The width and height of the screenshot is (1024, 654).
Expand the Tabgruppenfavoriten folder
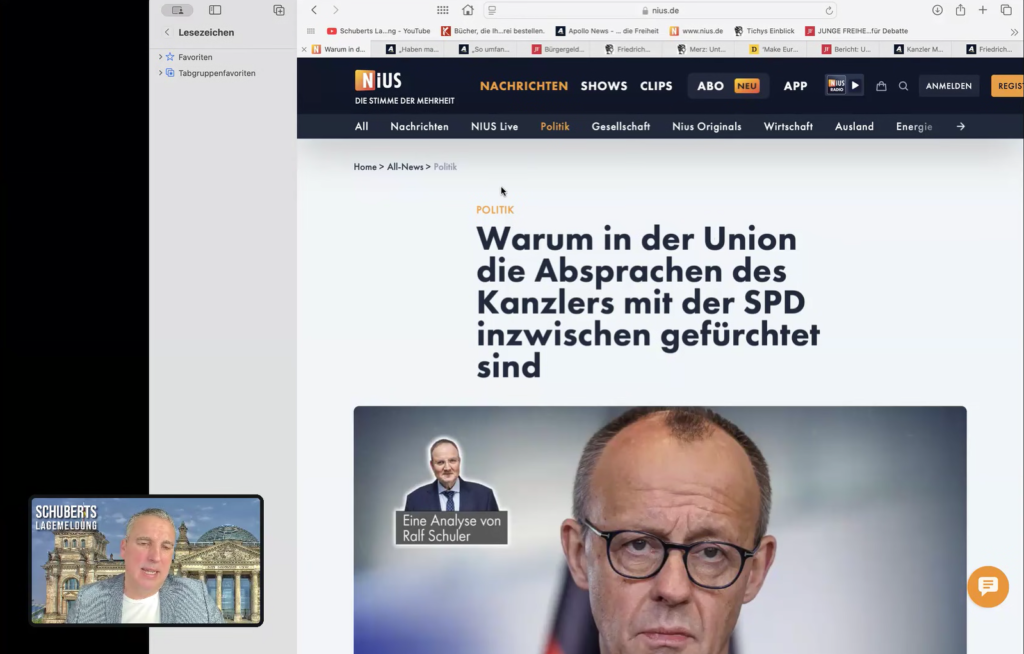point(161,73)
